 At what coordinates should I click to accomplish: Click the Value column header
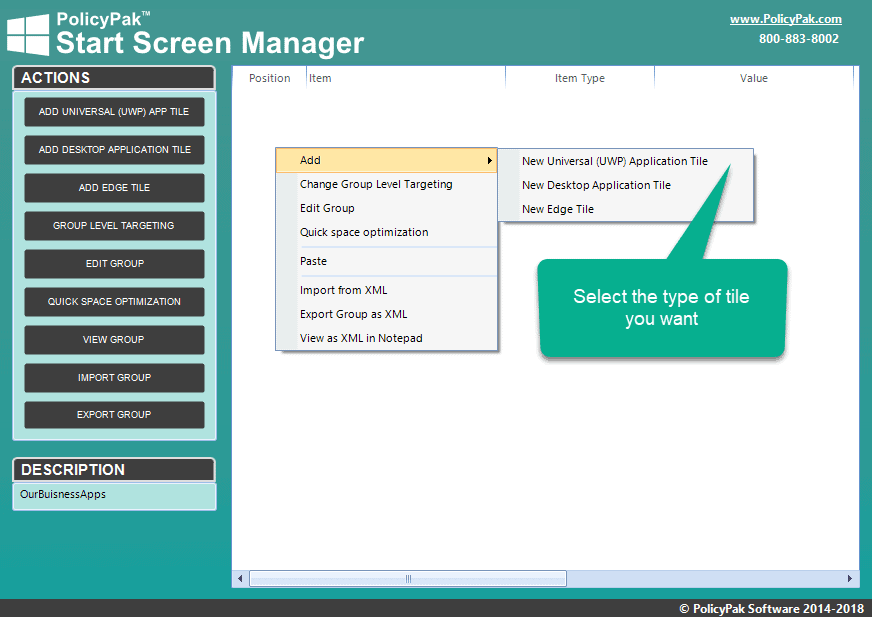click(754, 78)
